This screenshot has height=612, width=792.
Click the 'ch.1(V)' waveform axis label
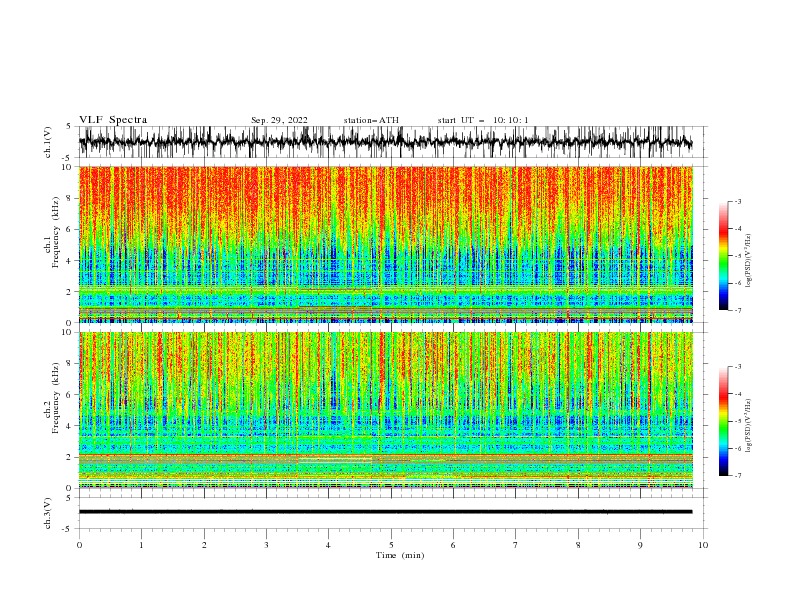[x=48, y=142]
